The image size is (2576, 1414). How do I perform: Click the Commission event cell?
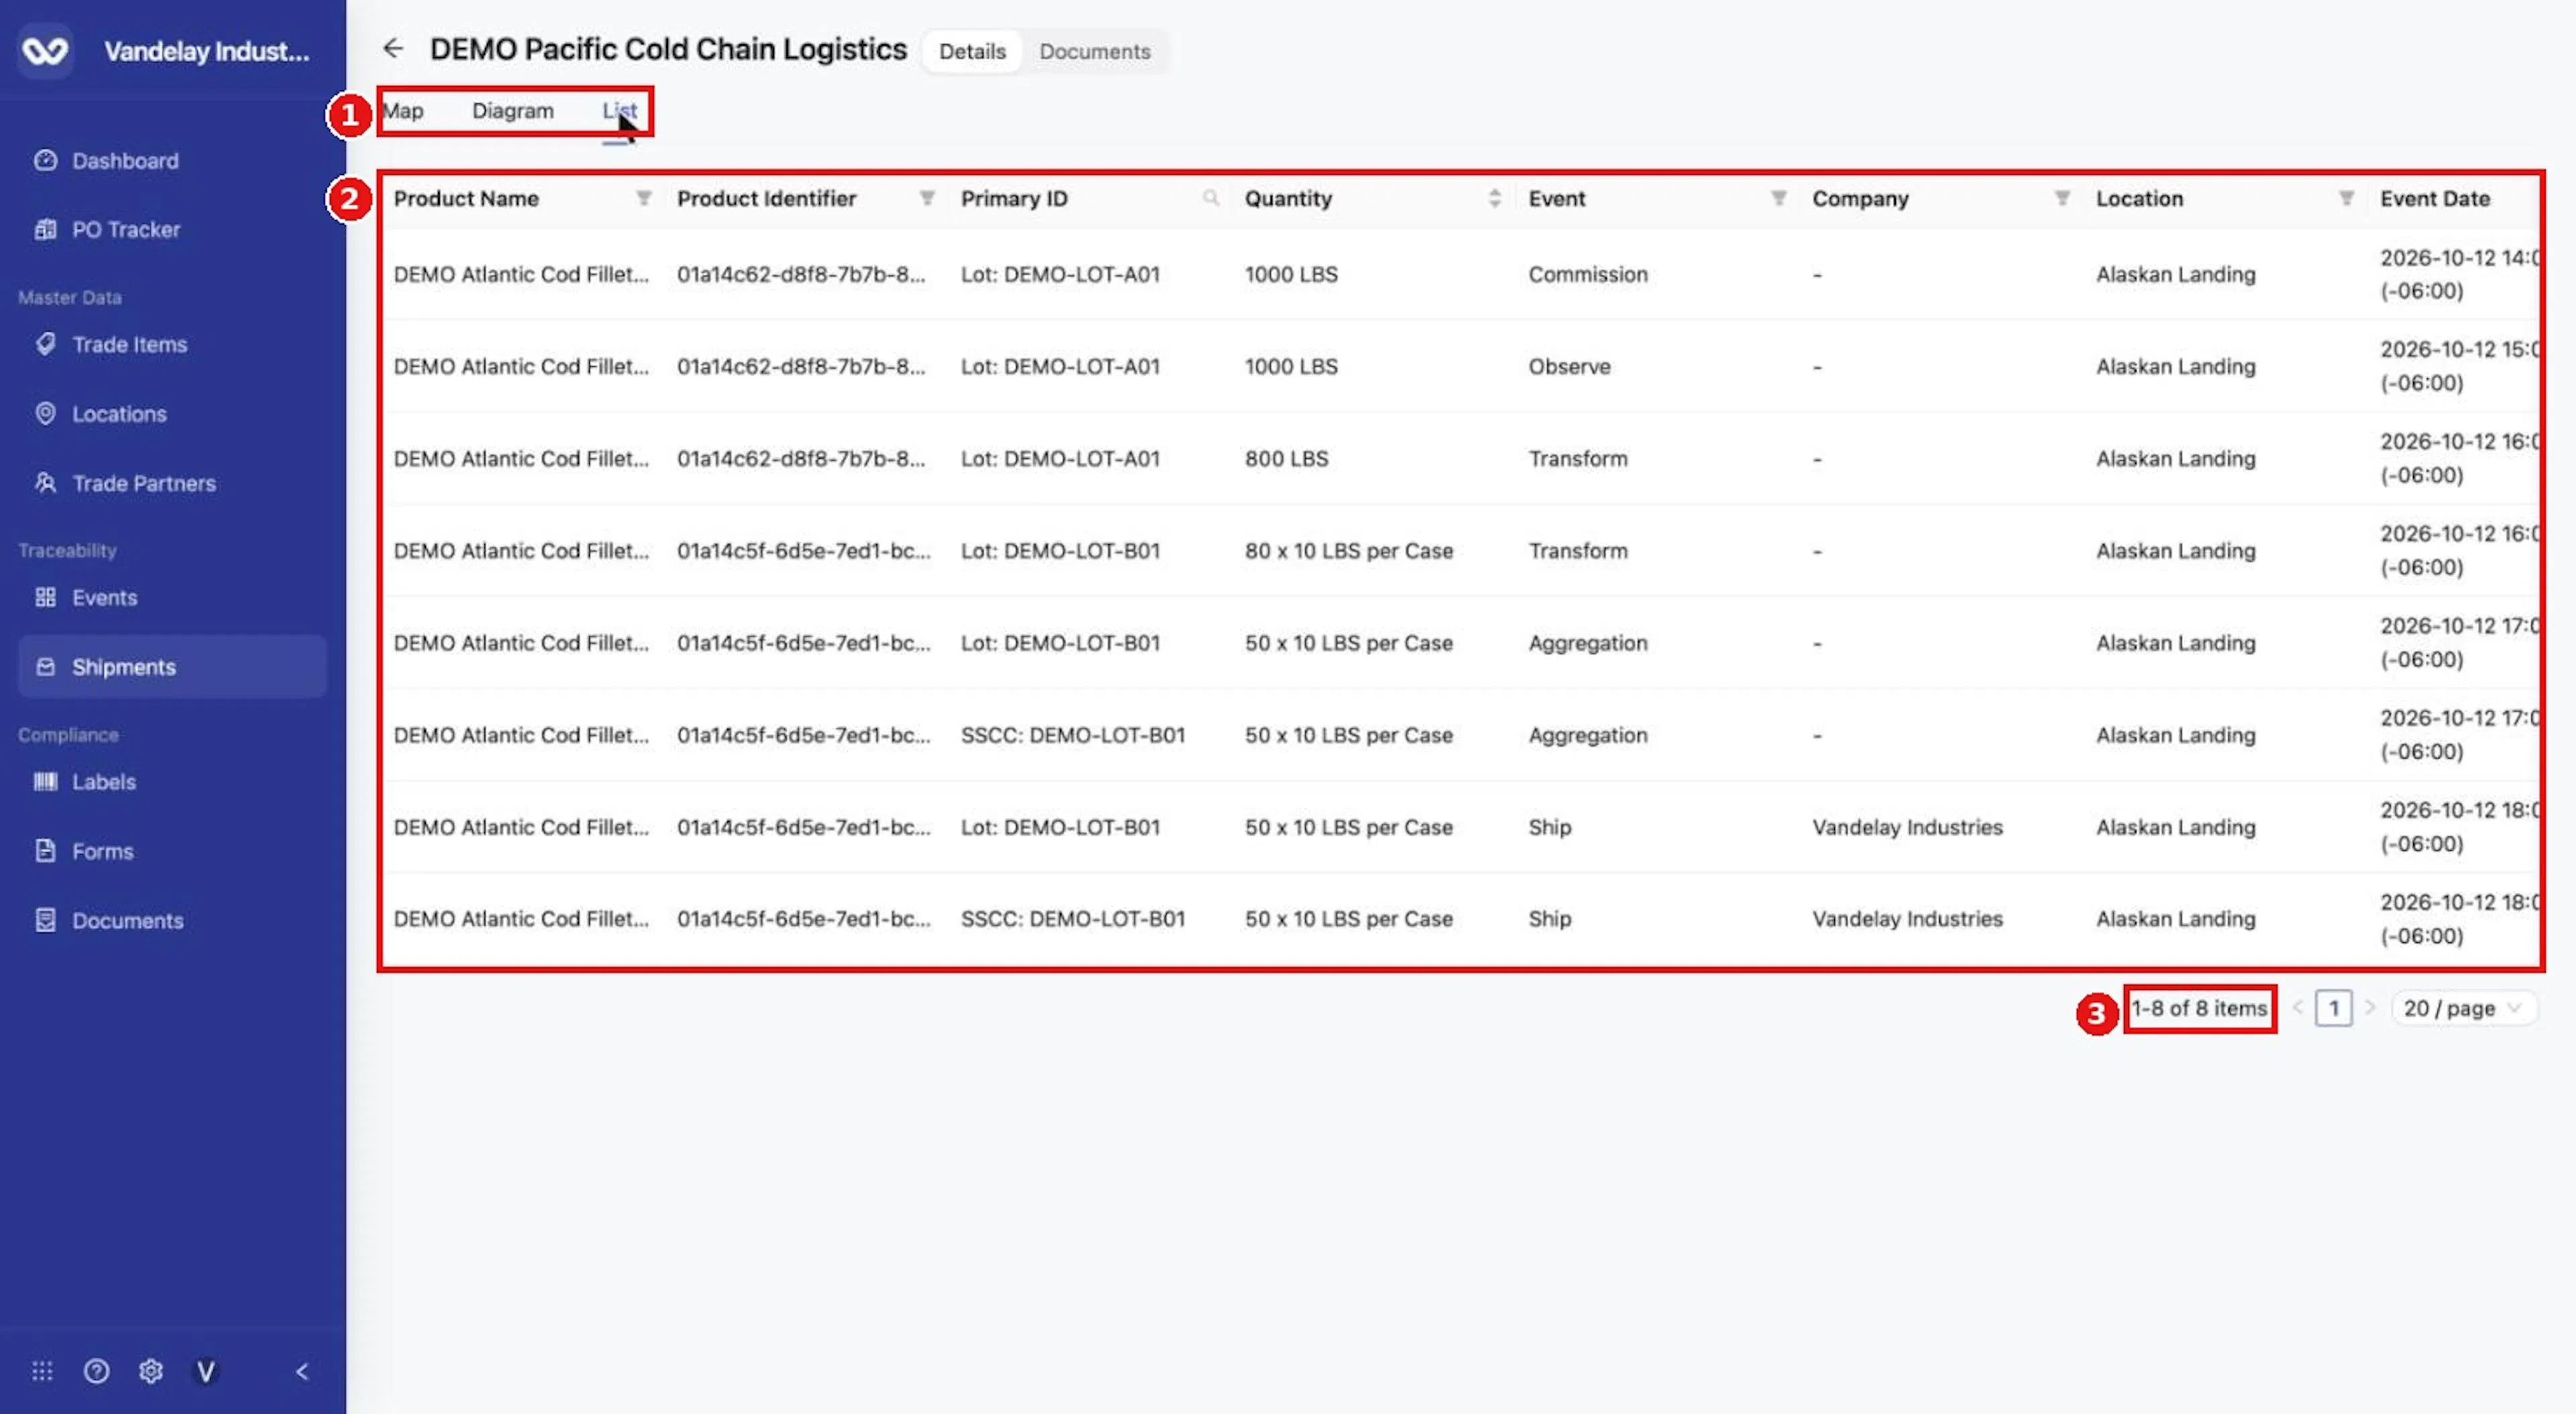point(1587,274)
